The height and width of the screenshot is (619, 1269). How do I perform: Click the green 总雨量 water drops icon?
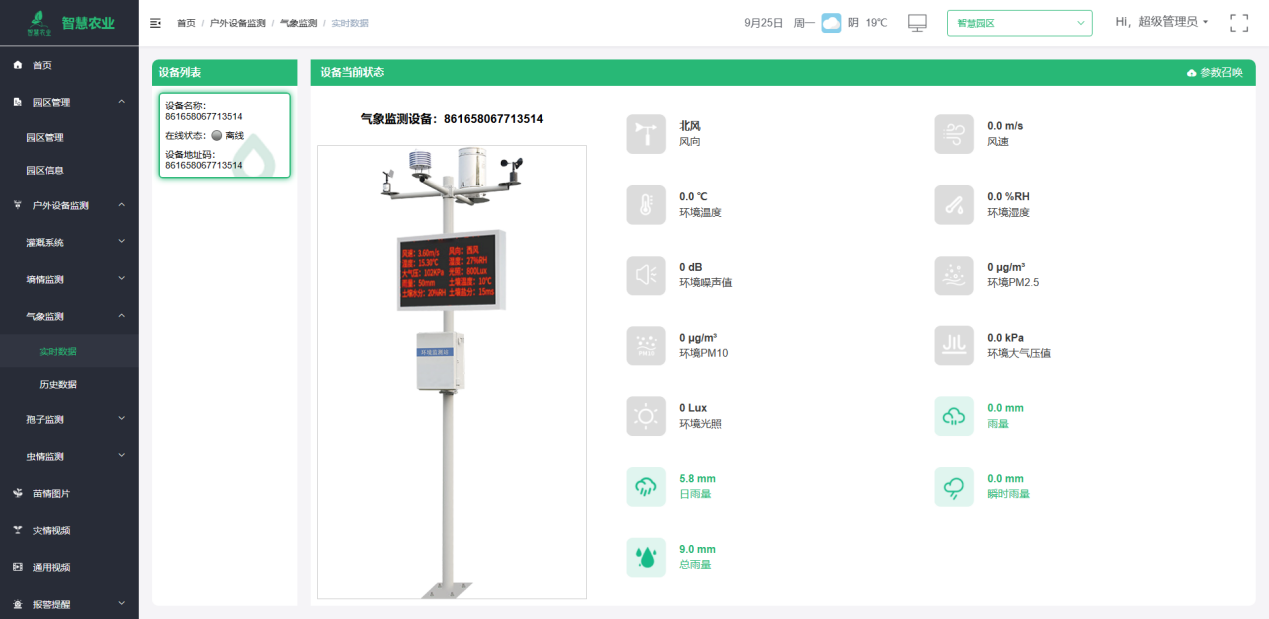click(646, 557)
